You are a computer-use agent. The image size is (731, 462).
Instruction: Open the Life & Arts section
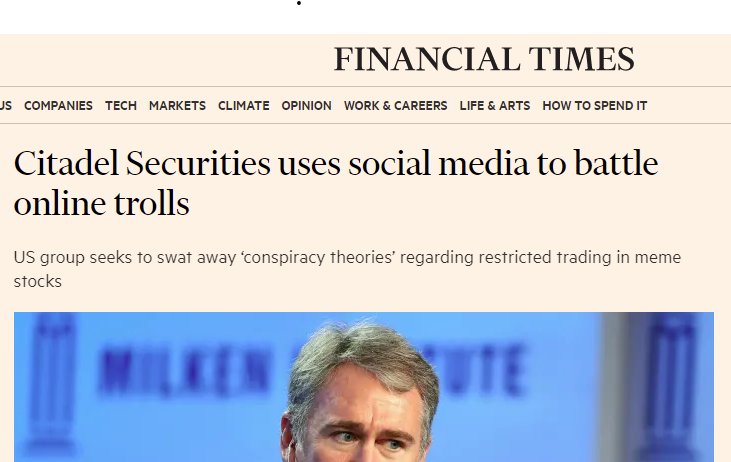point(495,106)
